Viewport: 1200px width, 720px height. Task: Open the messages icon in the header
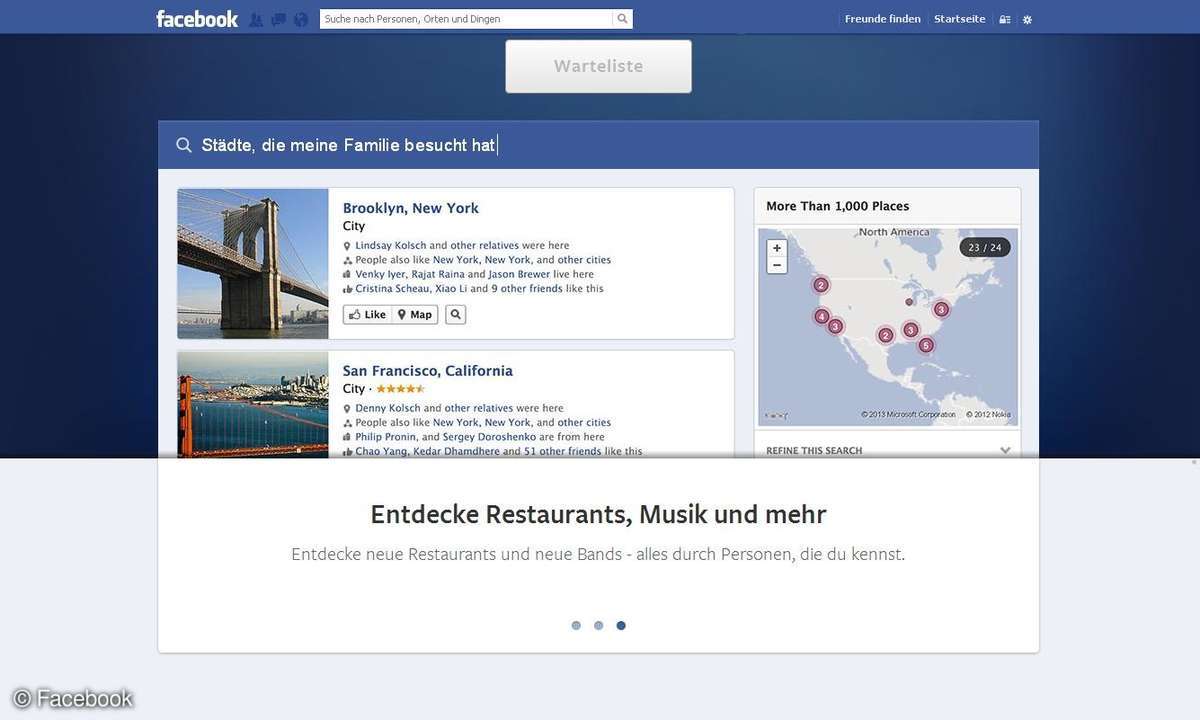pyautogui.click(x=278, y=19)
